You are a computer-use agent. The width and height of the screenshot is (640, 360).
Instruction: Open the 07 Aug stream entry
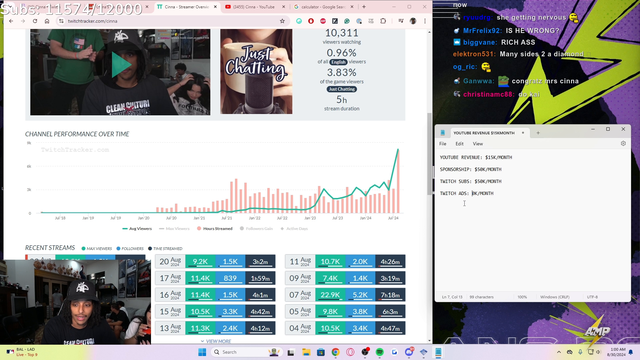[345, 295]
